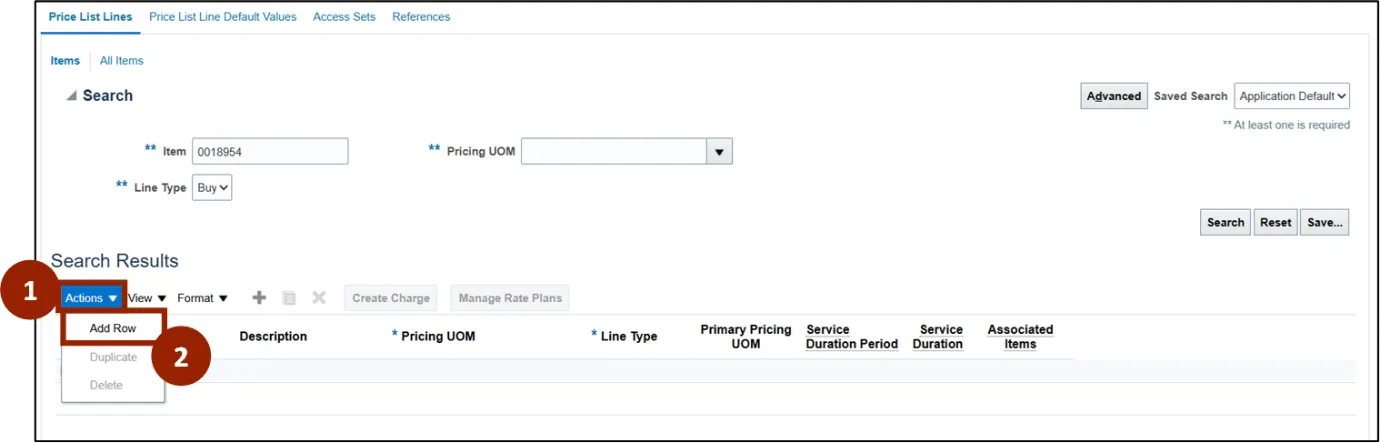1380x443 pixels.
Task: Open the Access Sets tab
Action: click(344, 17)
